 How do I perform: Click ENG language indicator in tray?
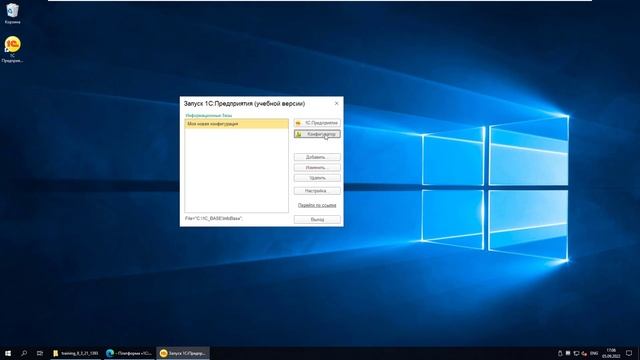594,353
